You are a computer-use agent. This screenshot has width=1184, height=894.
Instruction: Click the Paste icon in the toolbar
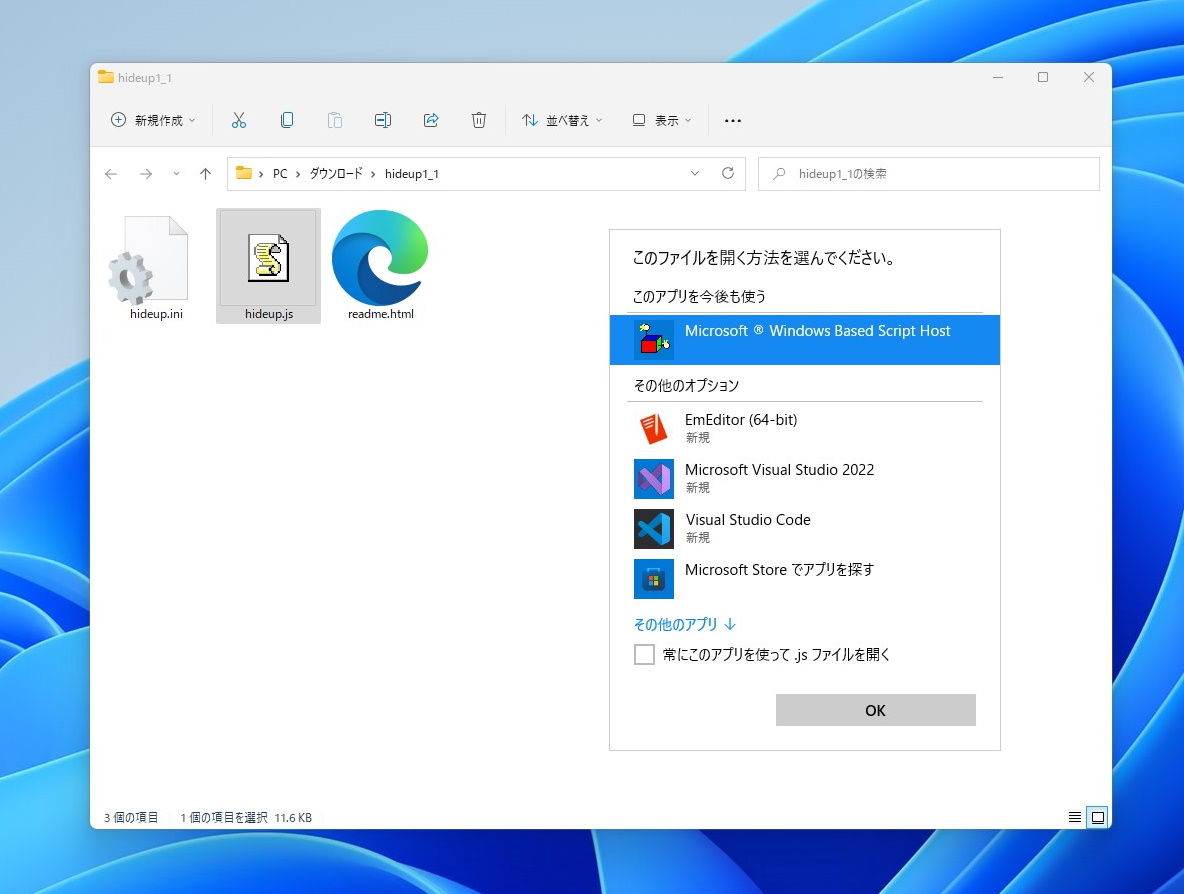[335, 120]
